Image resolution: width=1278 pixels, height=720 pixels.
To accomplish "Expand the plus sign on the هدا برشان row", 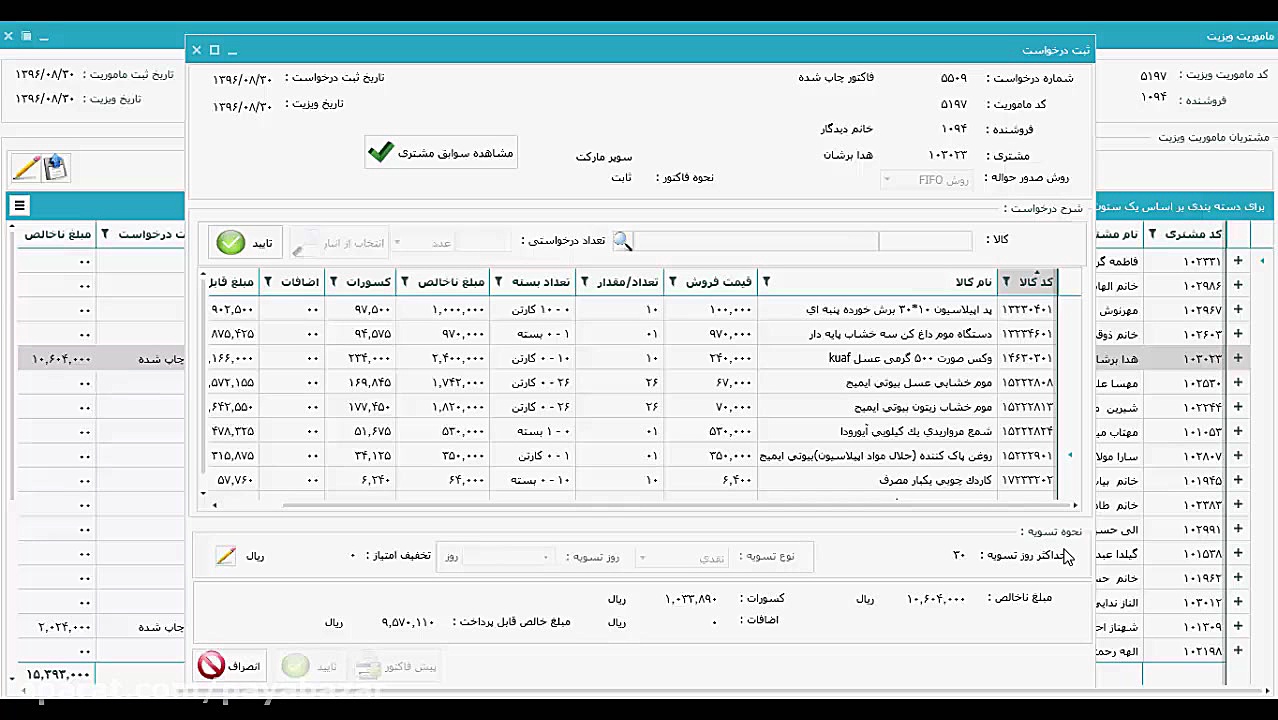I will coord(1238,357).
